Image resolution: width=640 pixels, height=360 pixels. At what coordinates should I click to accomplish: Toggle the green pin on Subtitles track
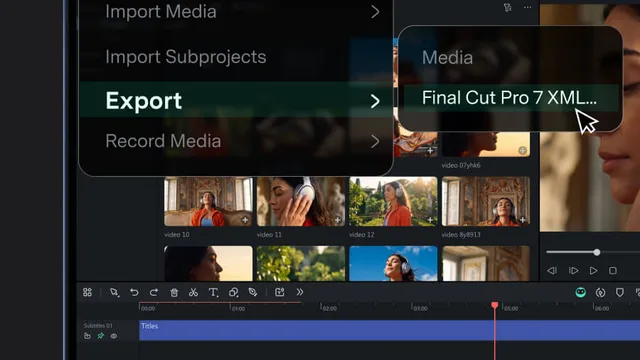point(101,336)
